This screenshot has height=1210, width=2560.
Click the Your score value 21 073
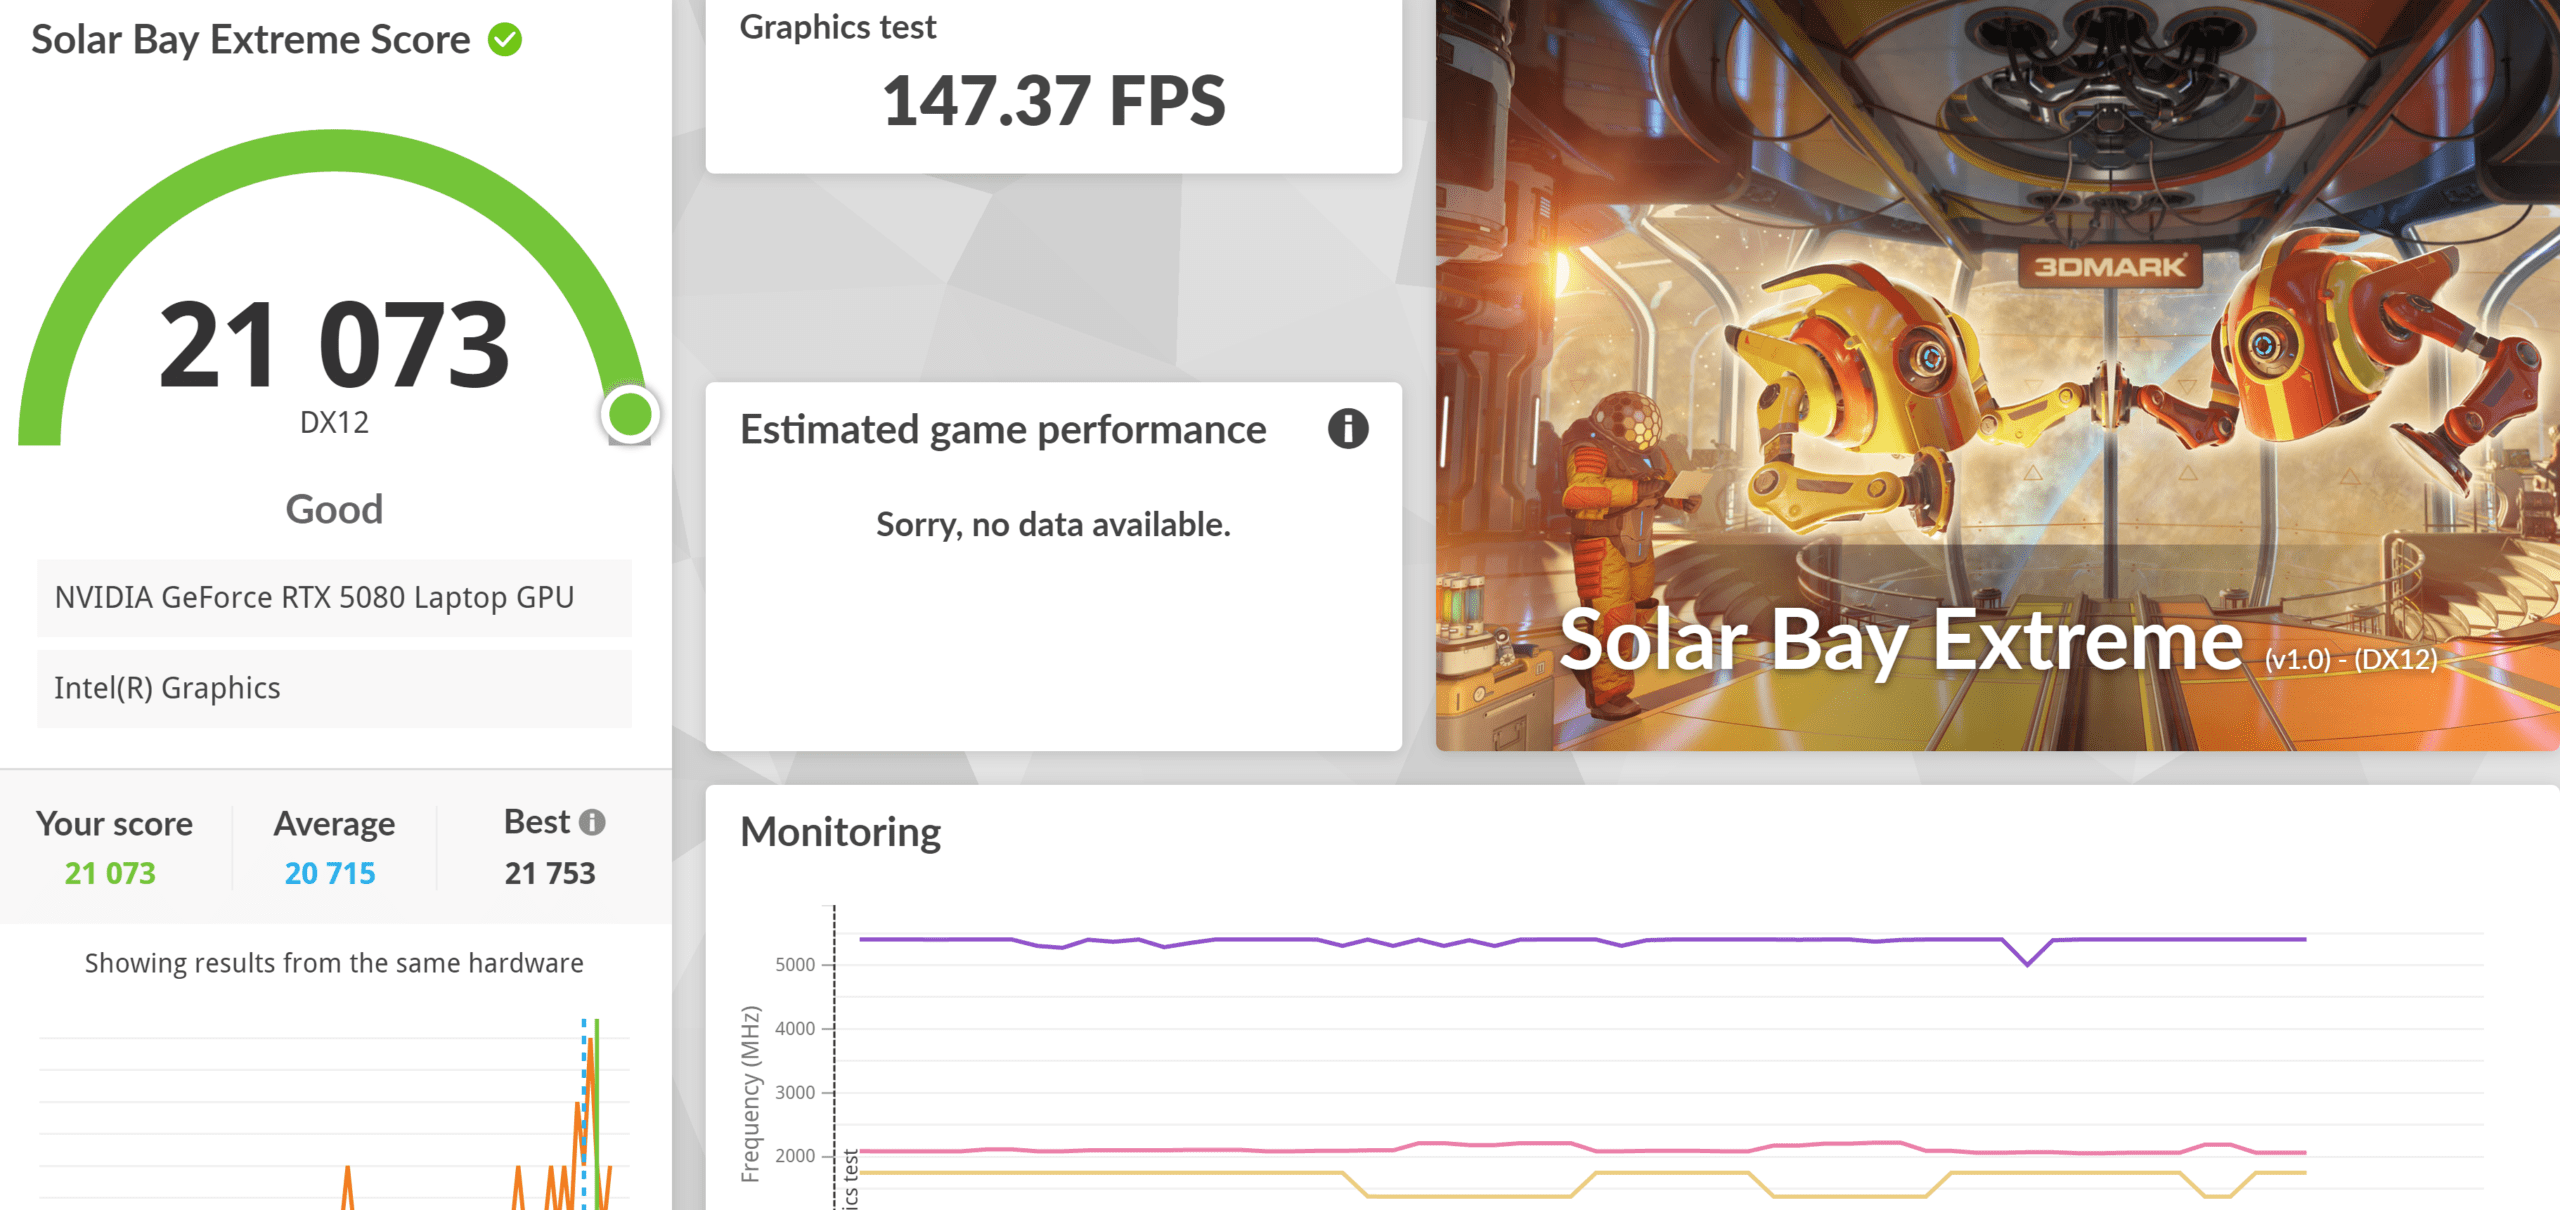click(x=110, y=873)
